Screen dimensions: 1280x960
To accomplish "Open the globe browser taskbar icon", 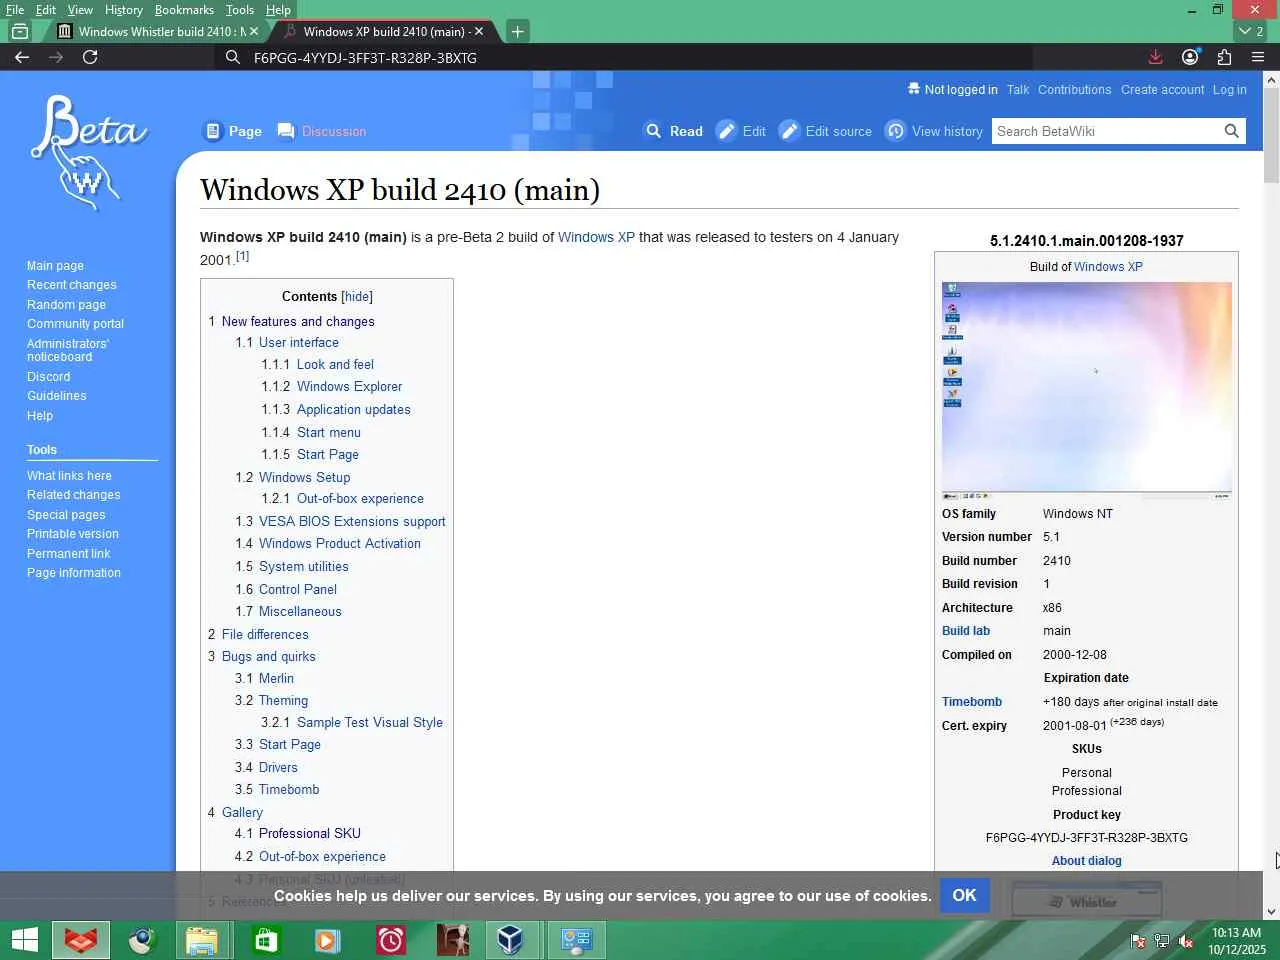I will point(142,940).
